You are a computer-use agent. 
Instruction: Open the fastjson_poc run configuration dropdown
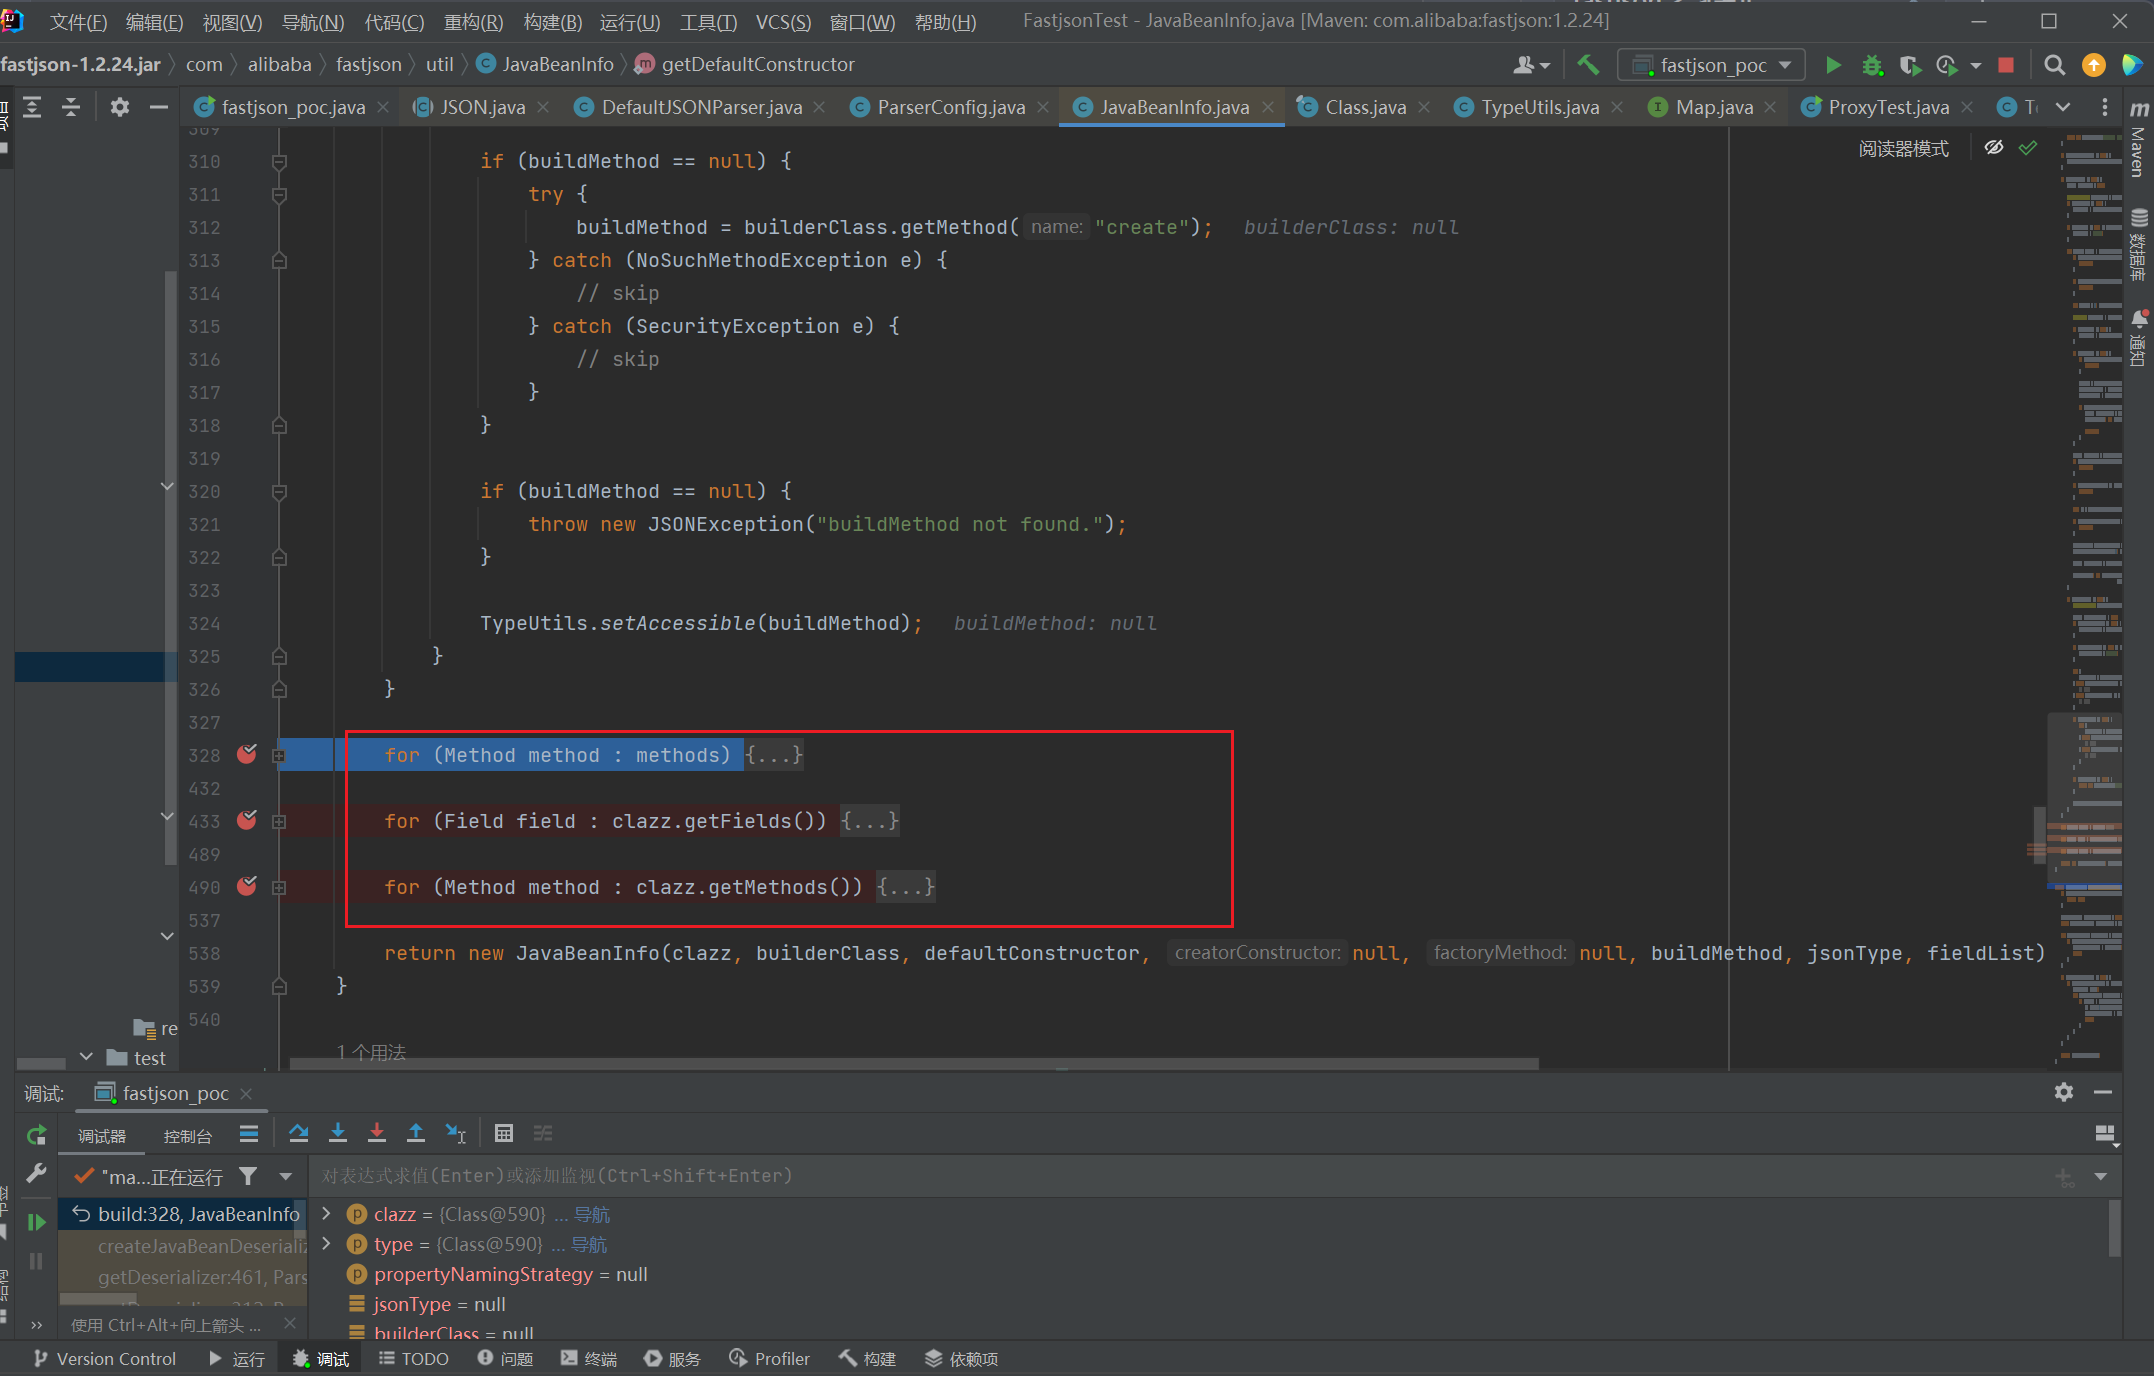click(1712, 65)
